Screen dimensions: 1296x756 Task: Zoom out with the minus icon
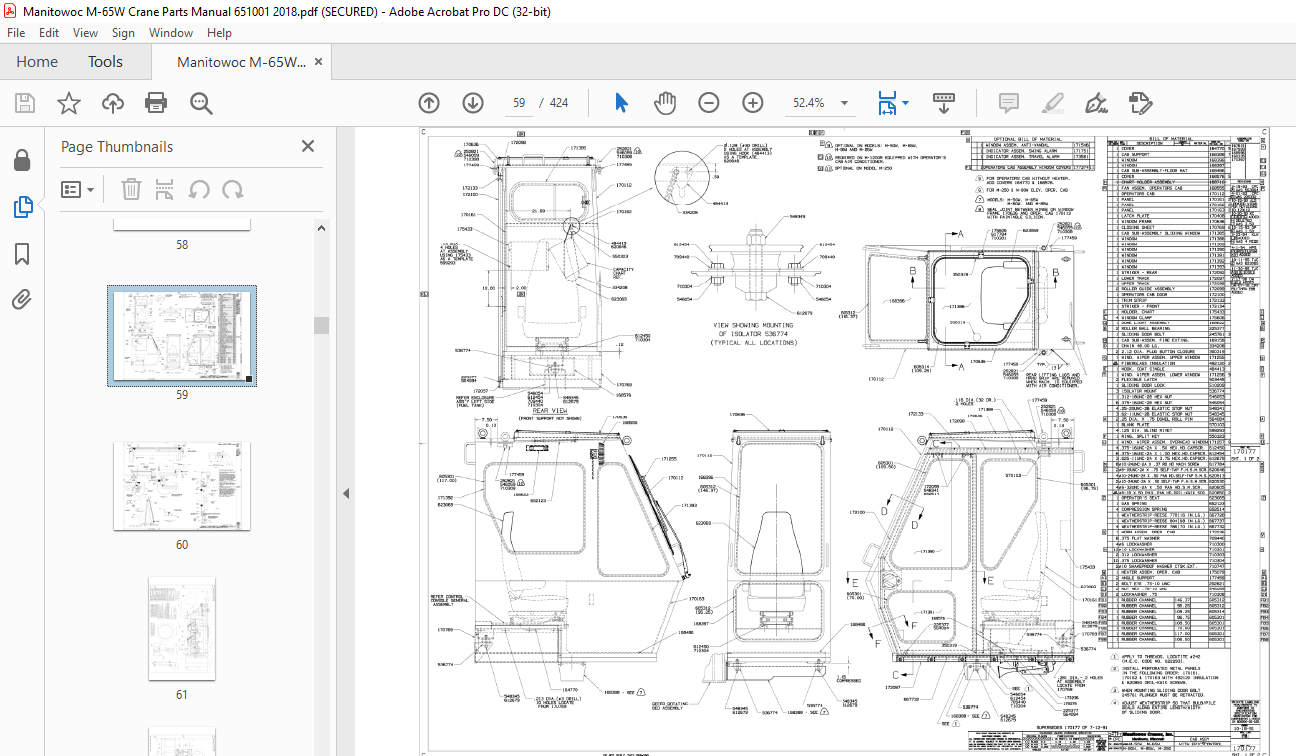point(709,103)
